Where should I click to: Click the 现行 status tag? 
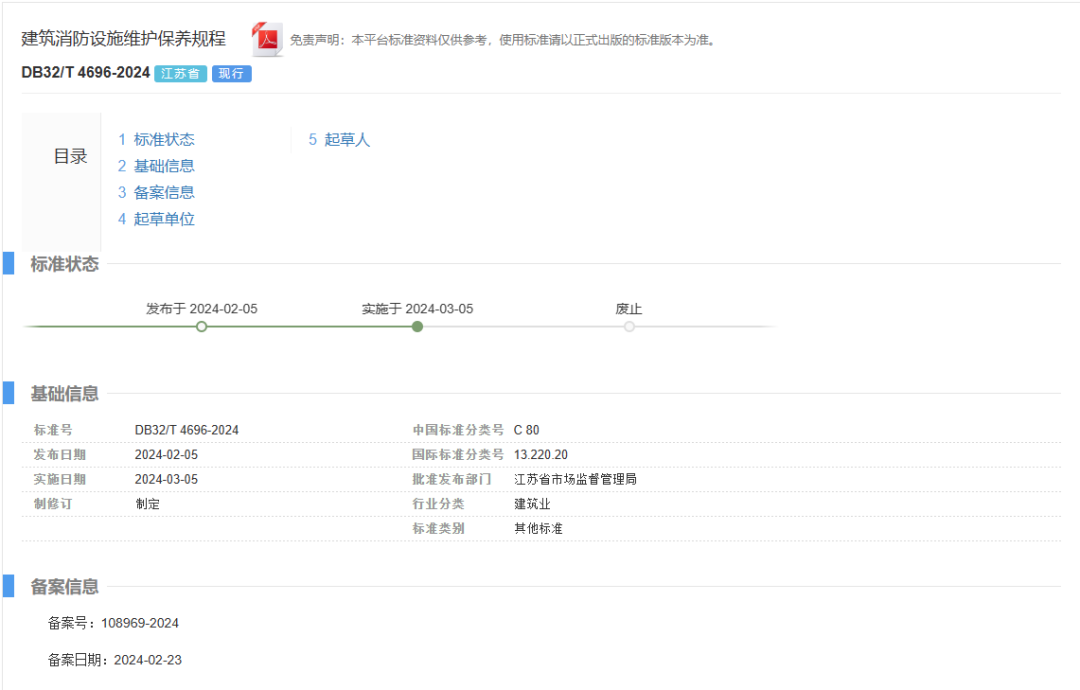click(231, 74)
